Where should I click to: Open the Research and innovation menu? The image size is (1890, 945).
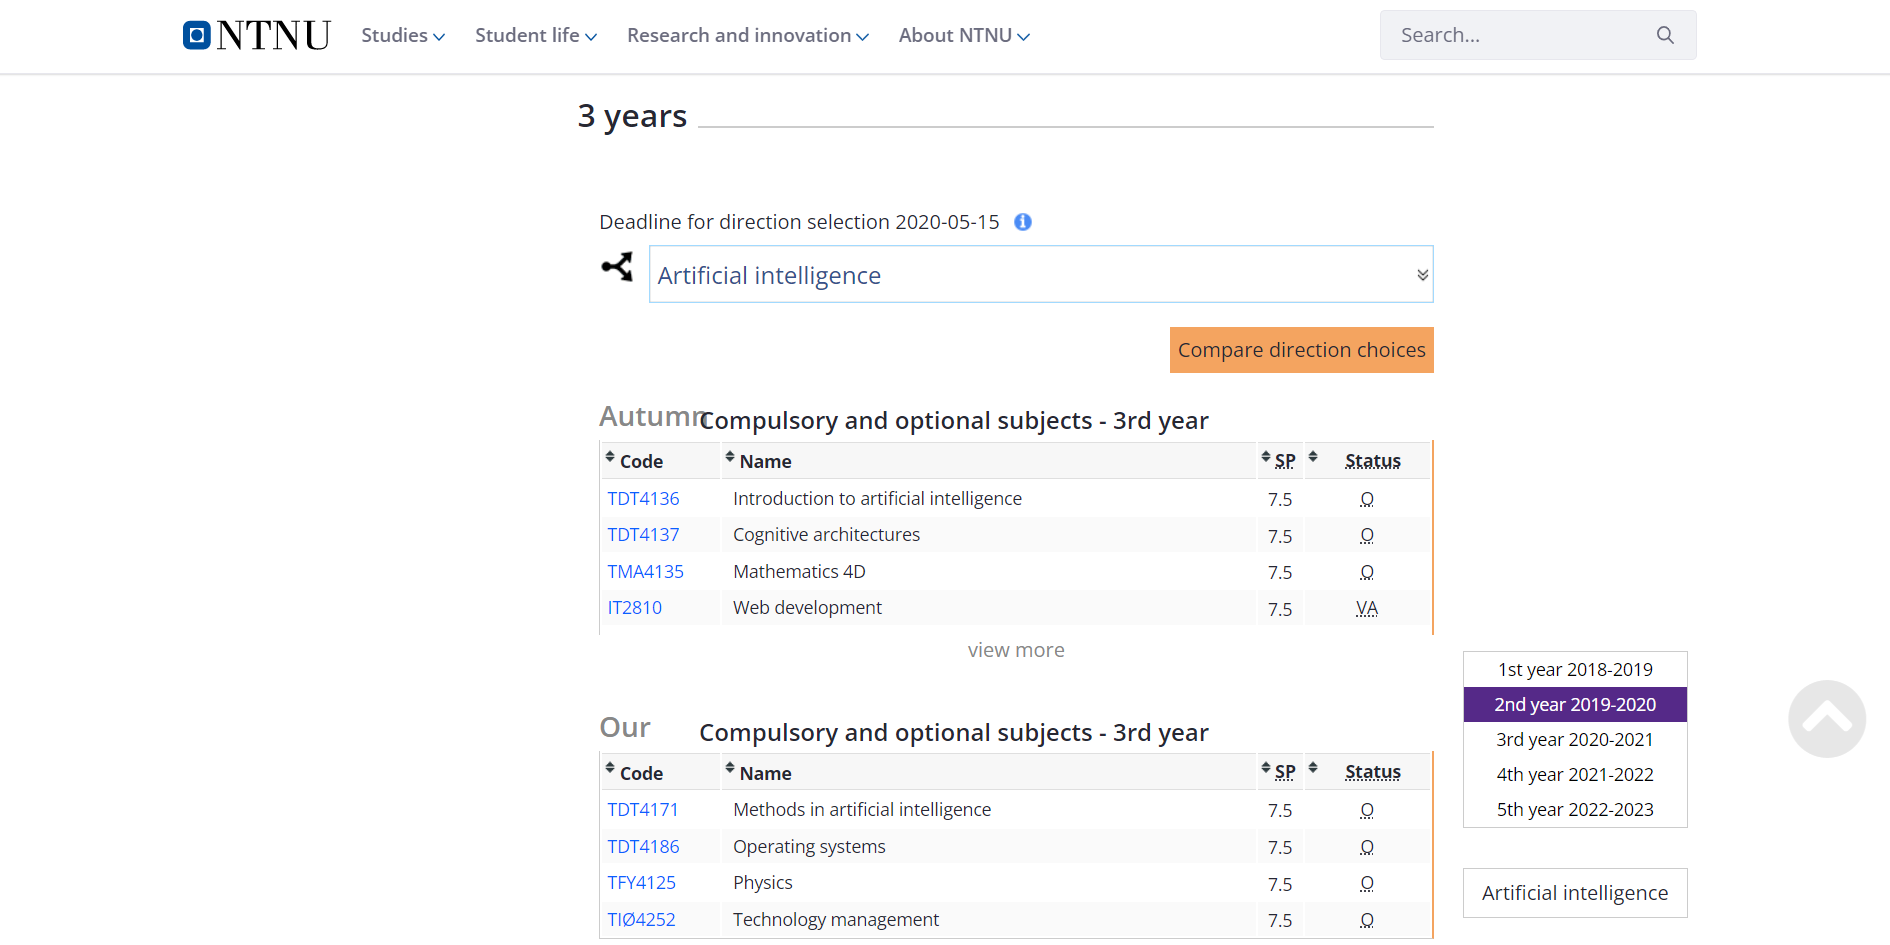[x=748, y=36]
